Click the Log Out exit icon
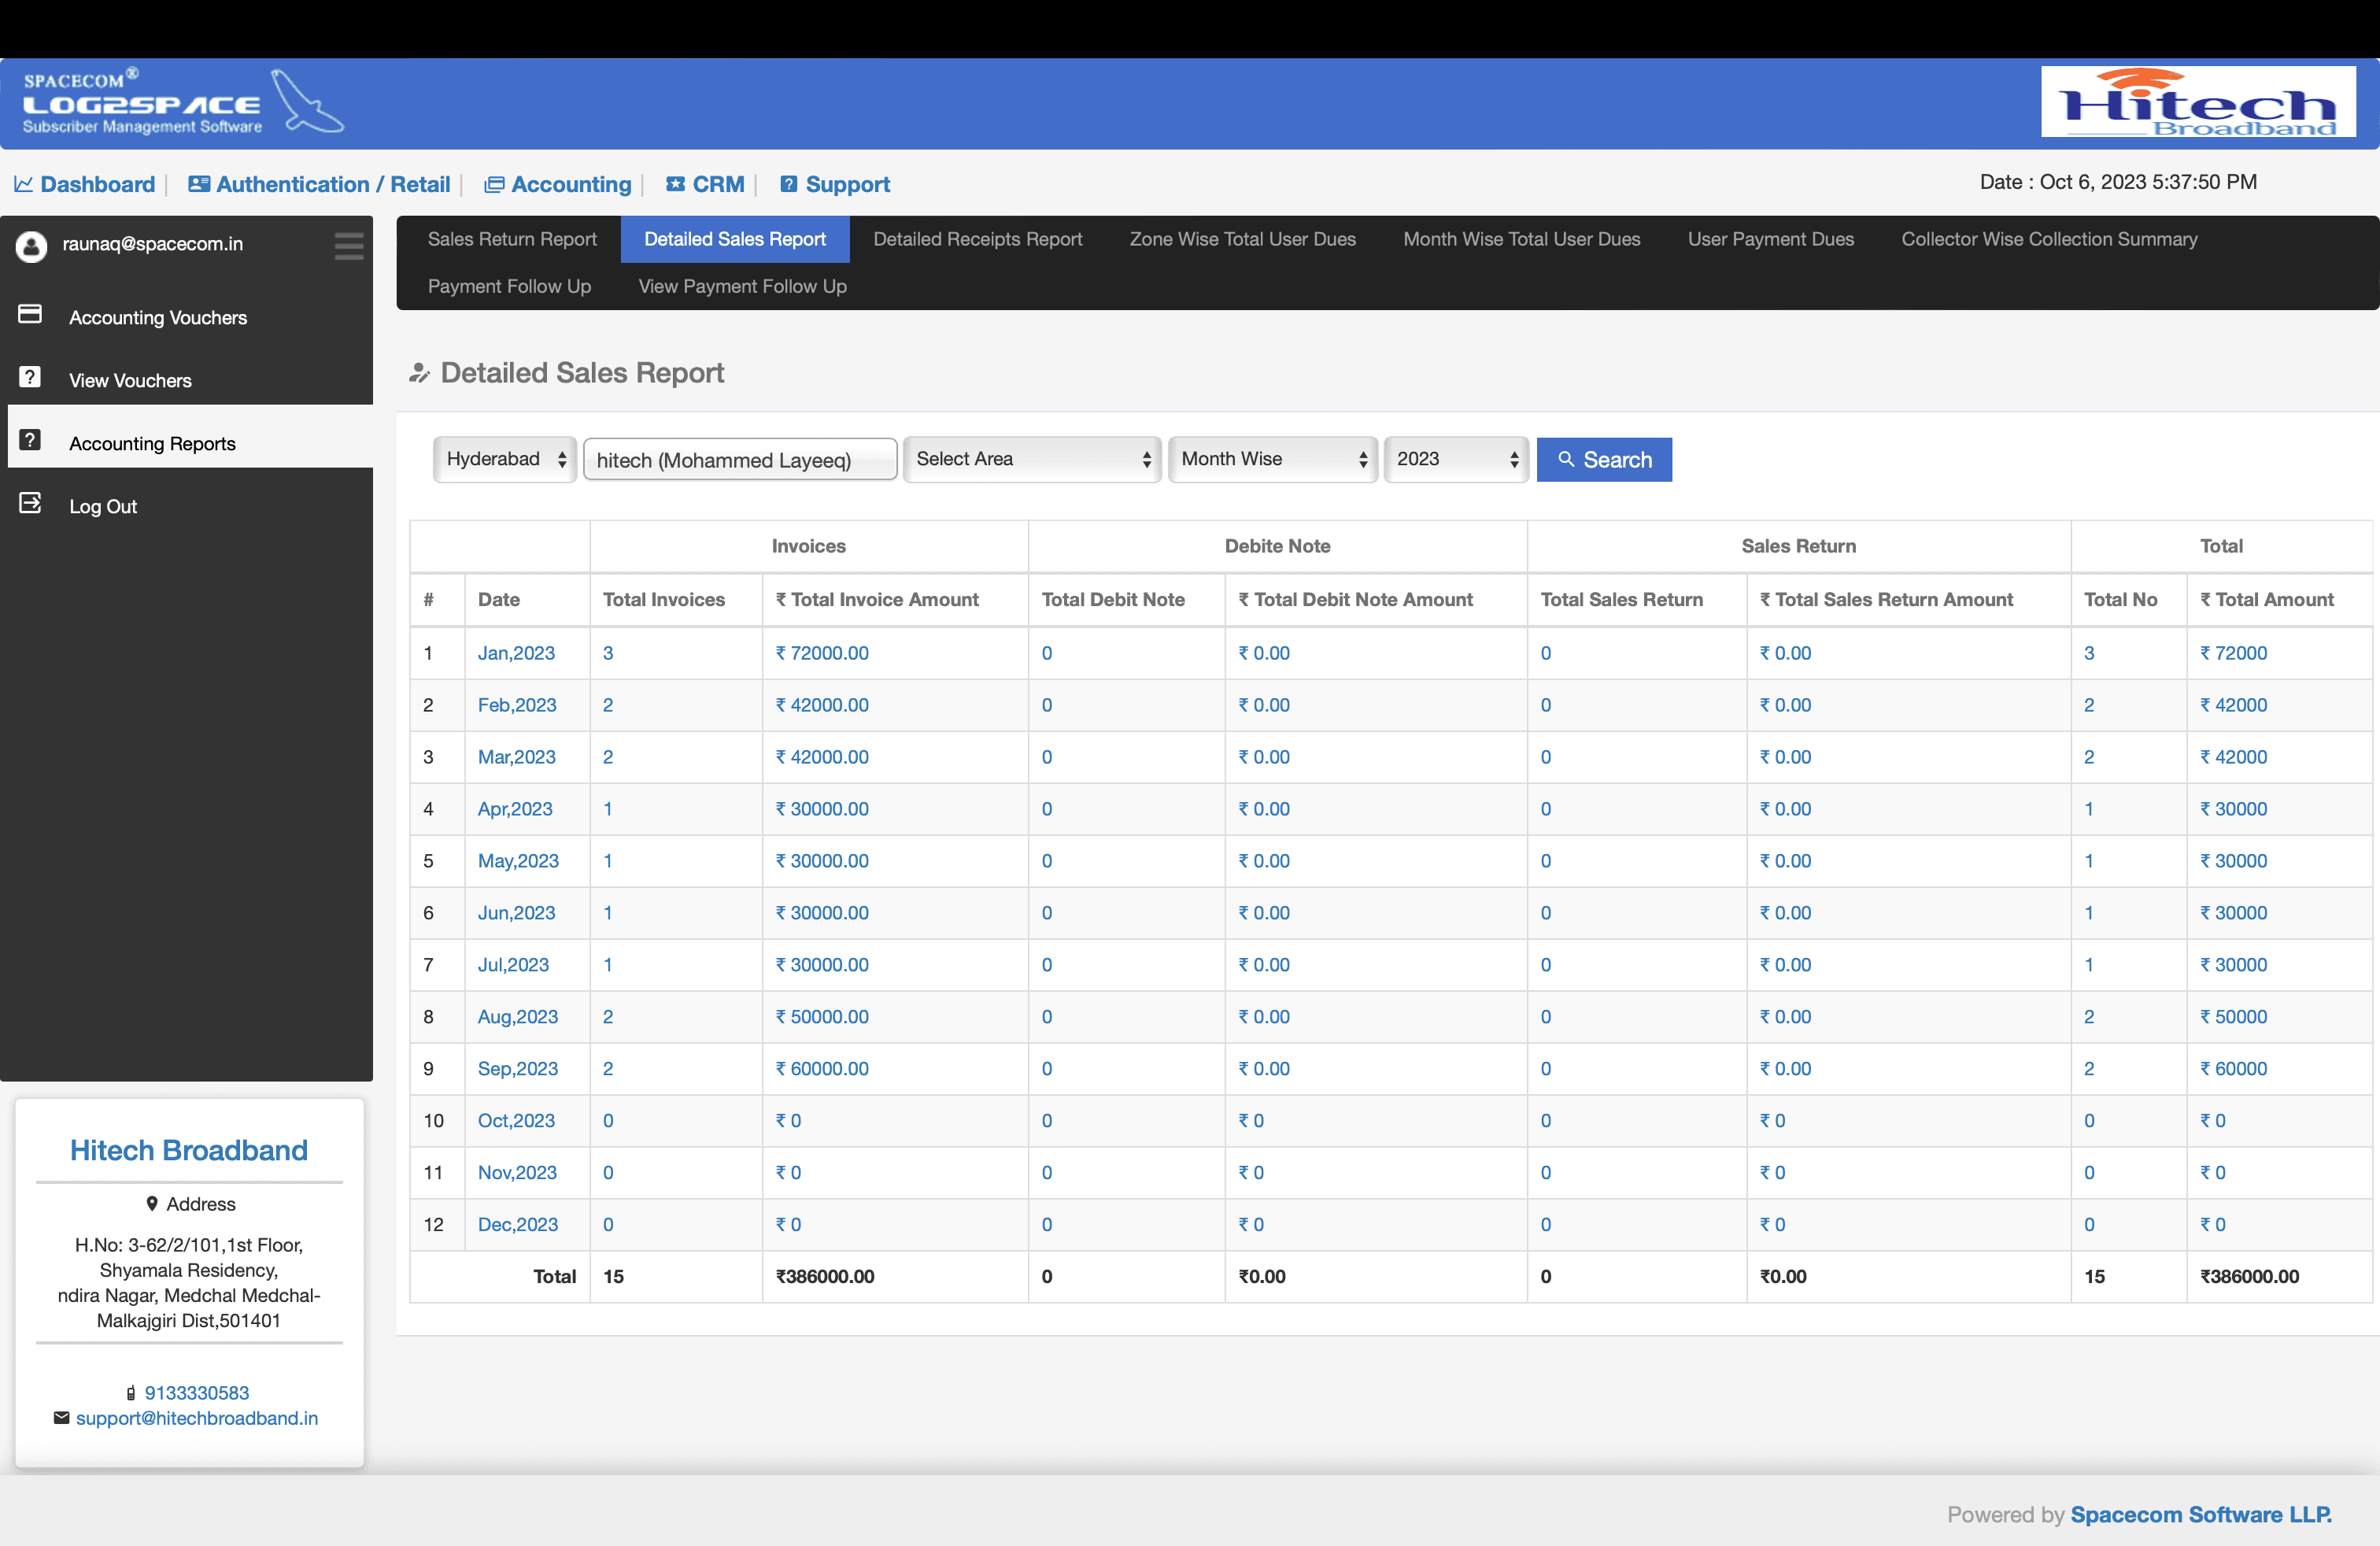2380x1546 pixels. click(30, 504)
